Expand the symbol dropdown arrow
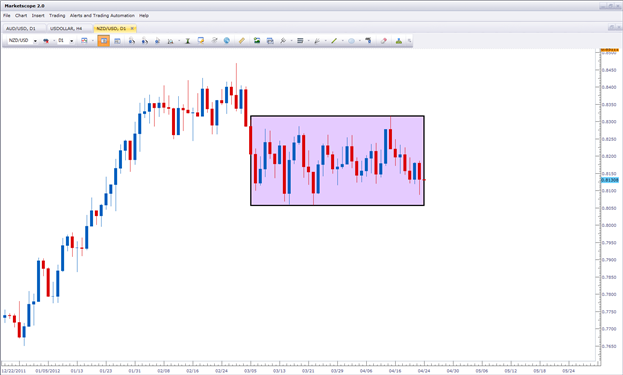This screenshot has height=375, width=623. pyautogui.click(x=35, y=41)
